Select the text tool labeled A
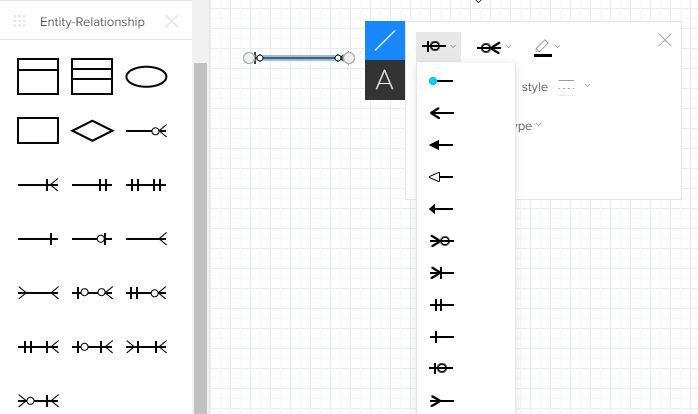This screenshot has width=698, height=414. [385, 81]
